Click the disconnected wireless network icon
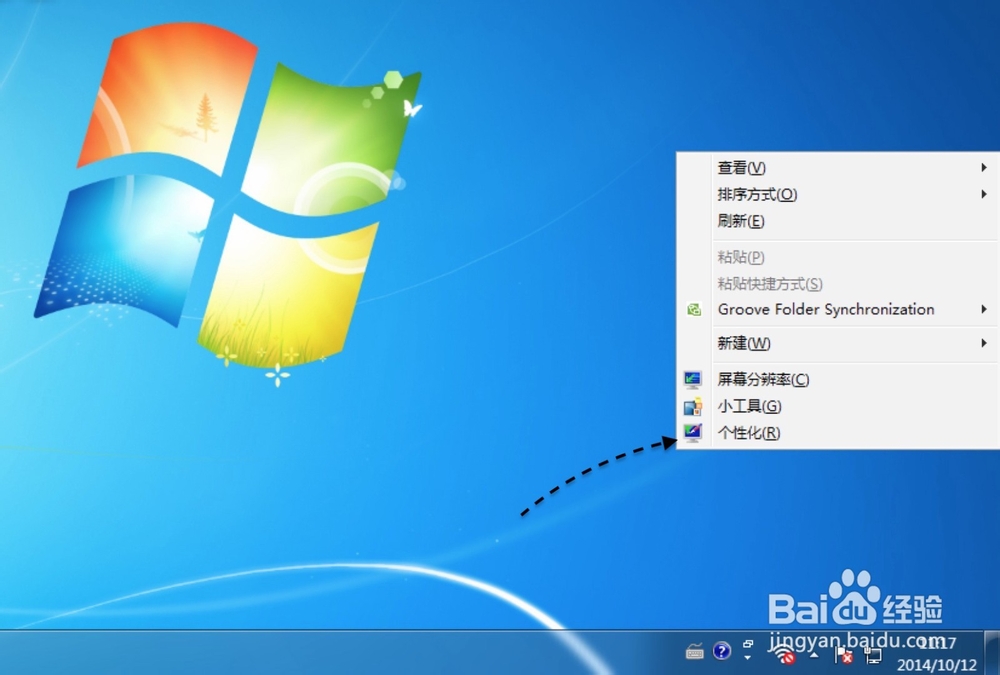 pos(783,653)
